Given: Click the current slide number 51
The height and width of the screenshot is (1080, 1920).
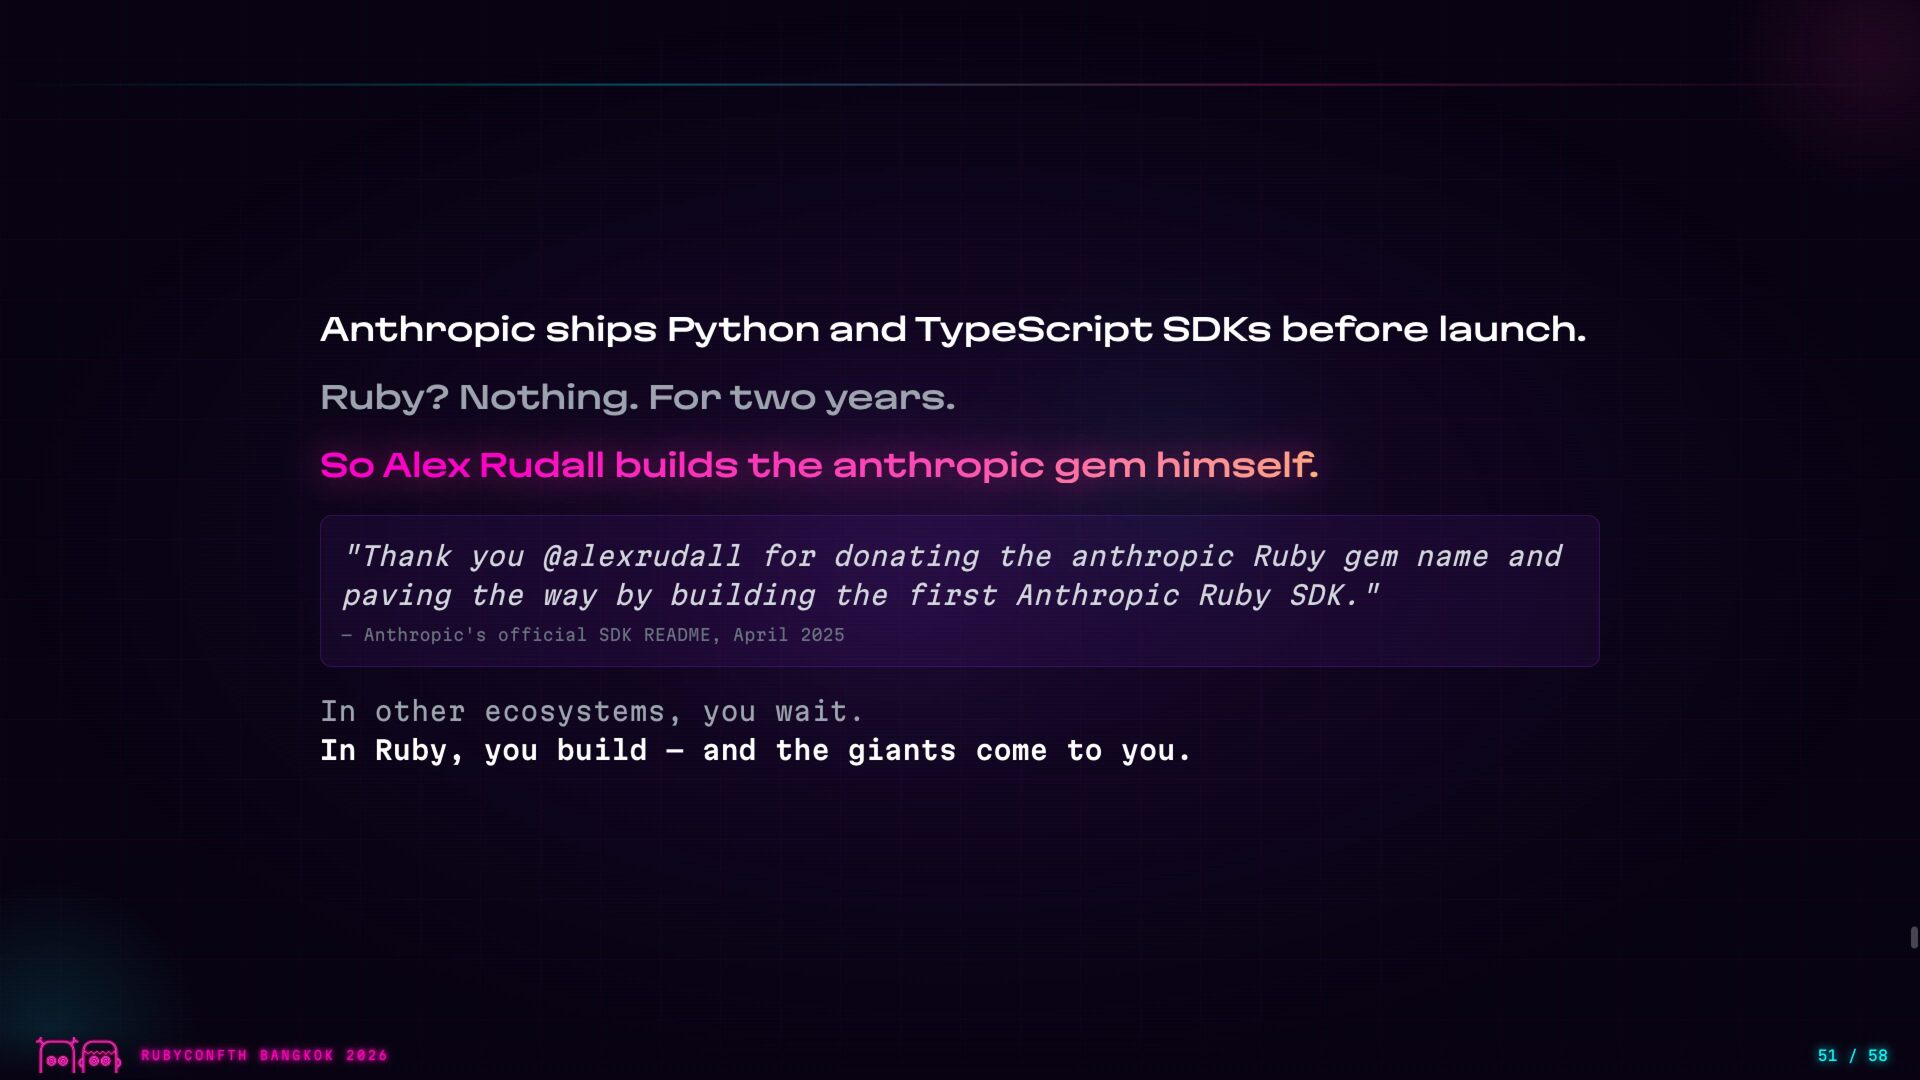Looking at the screenshot, I should (1827, 1056).
